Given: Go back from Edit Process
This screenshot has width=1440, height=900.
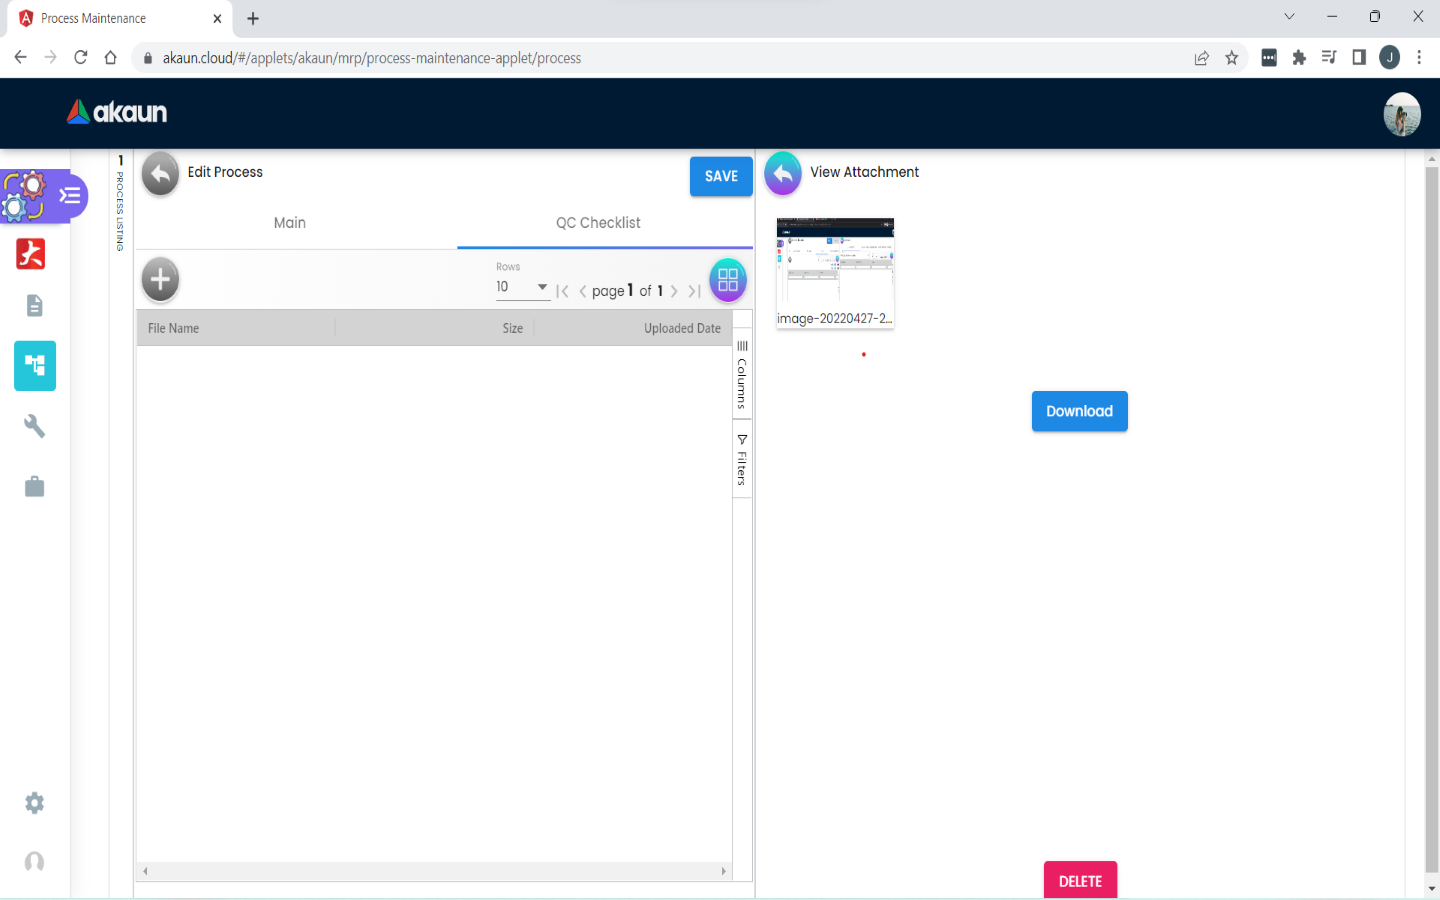Looking at the screenshot, I should [x=160, y=174].
